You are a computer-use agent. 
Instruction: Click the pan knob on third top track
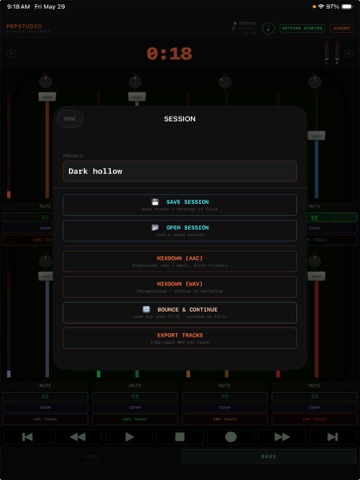tap(225, 82)
